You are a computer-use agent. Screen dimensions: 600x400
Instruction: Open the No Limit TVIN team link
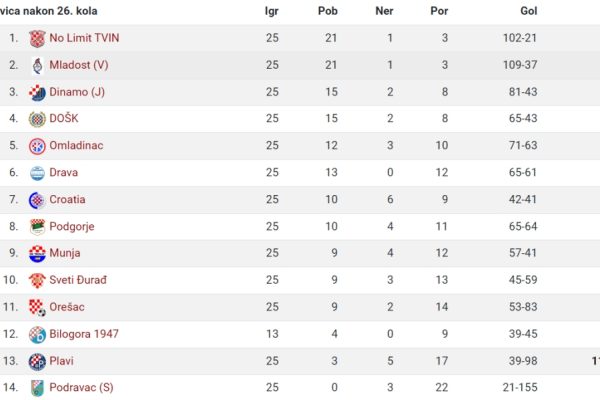(x=84, y=38)
